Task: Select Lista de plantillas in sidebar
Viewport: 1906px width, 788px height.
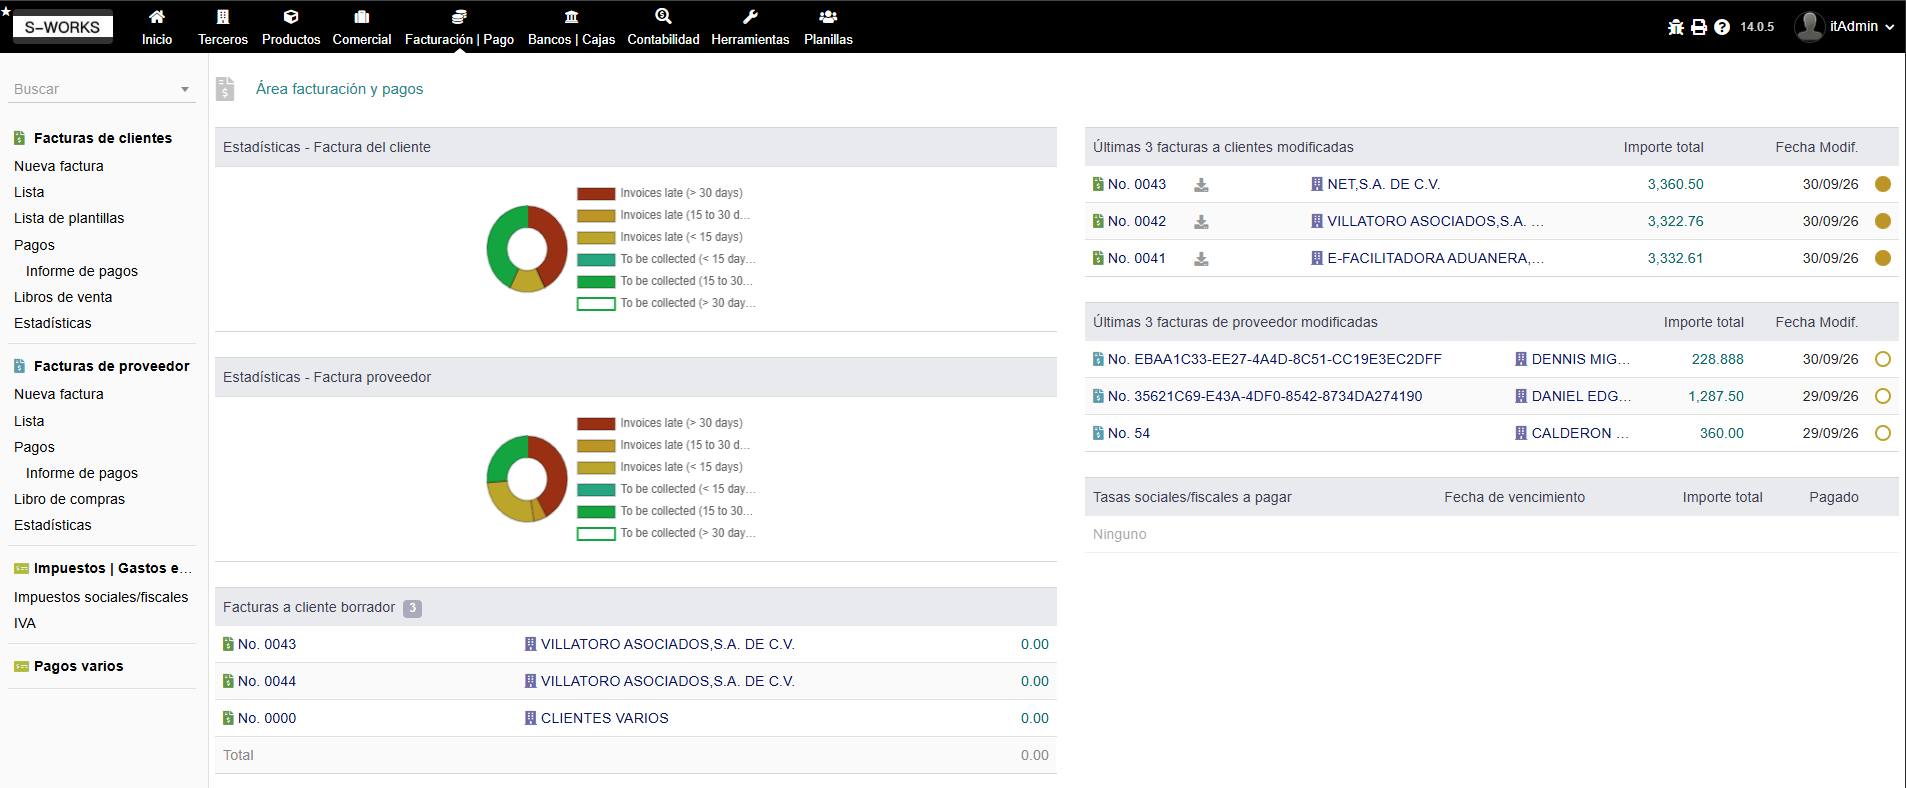Action: point(69,218)
